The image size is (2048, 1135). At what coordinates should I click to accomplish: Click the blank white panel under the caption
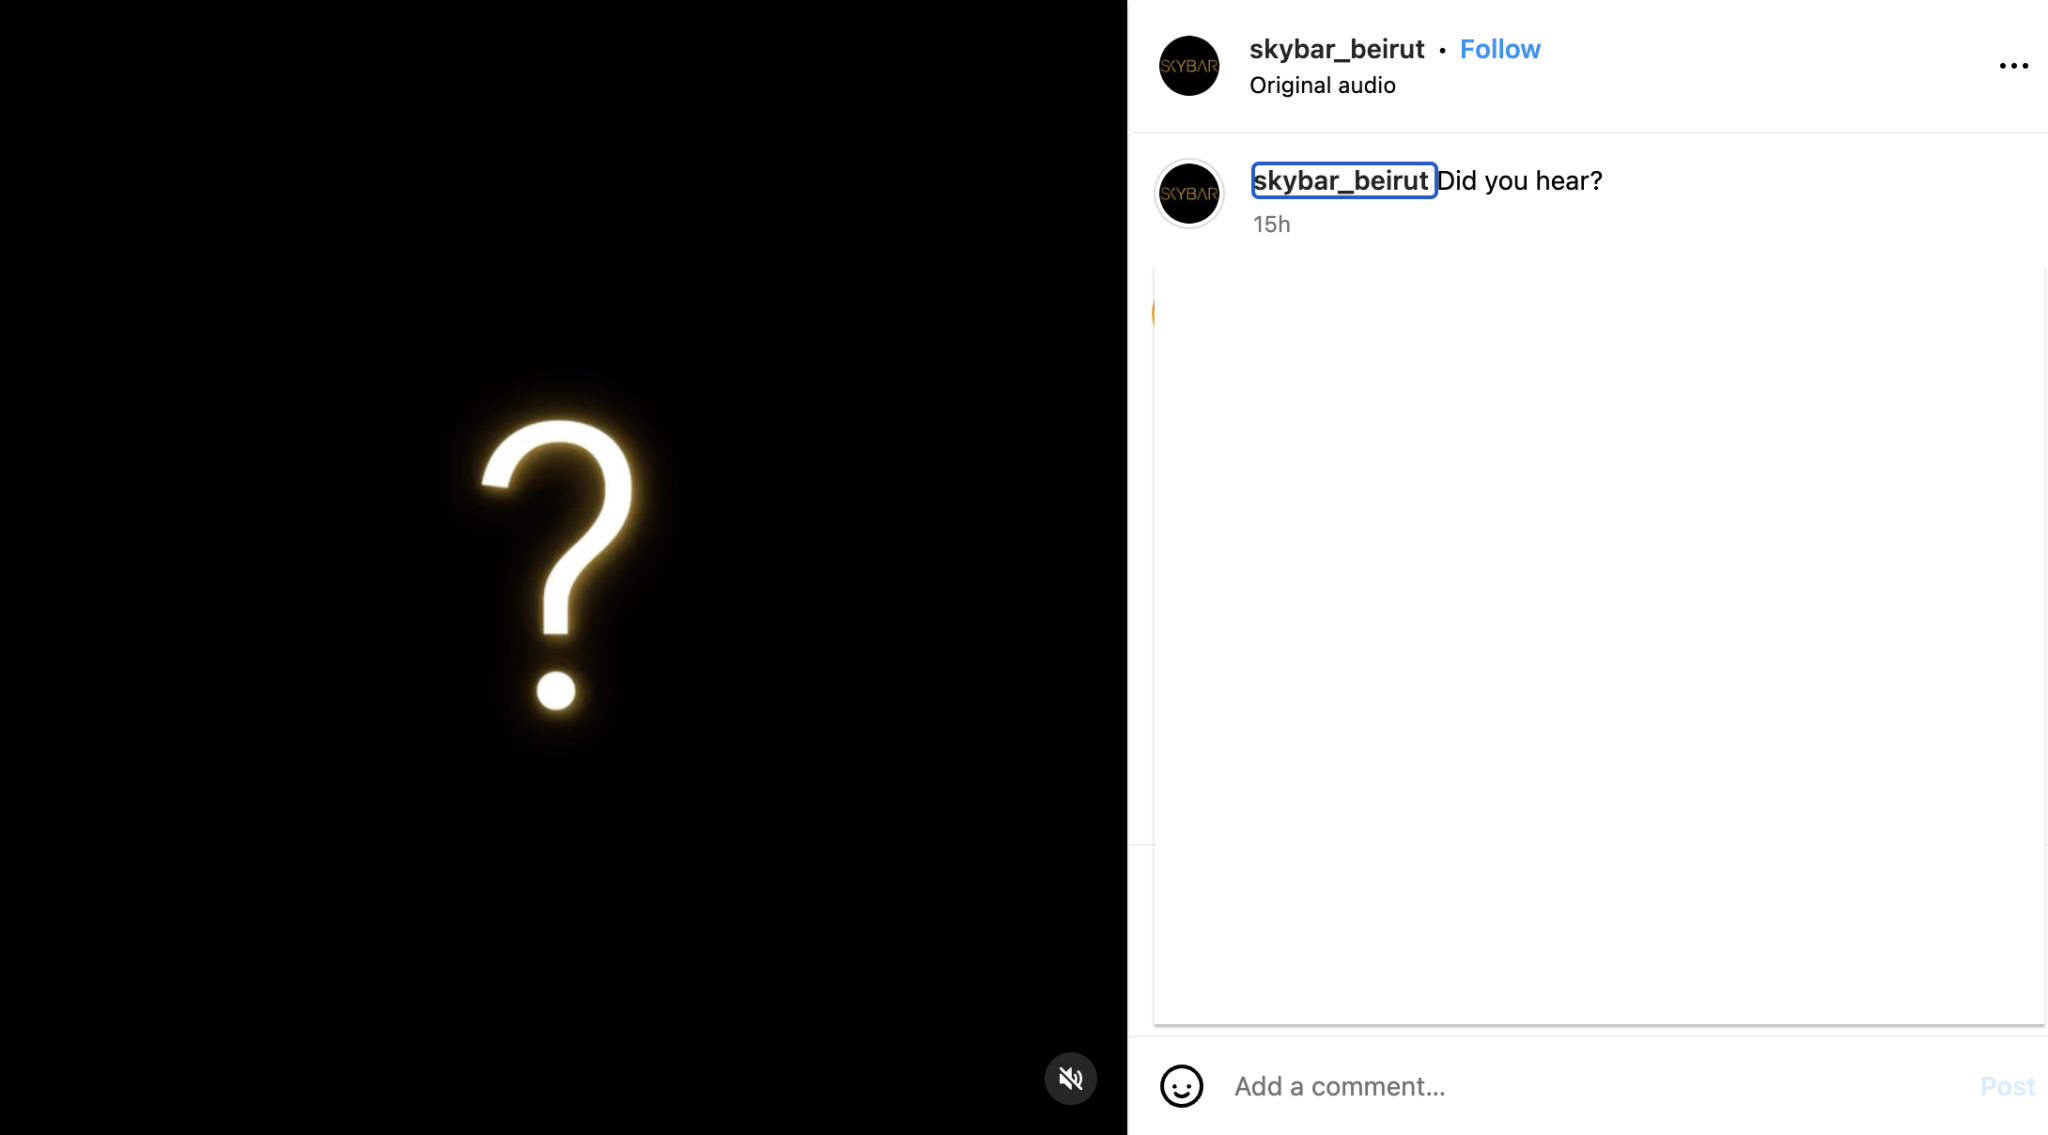1598,640
